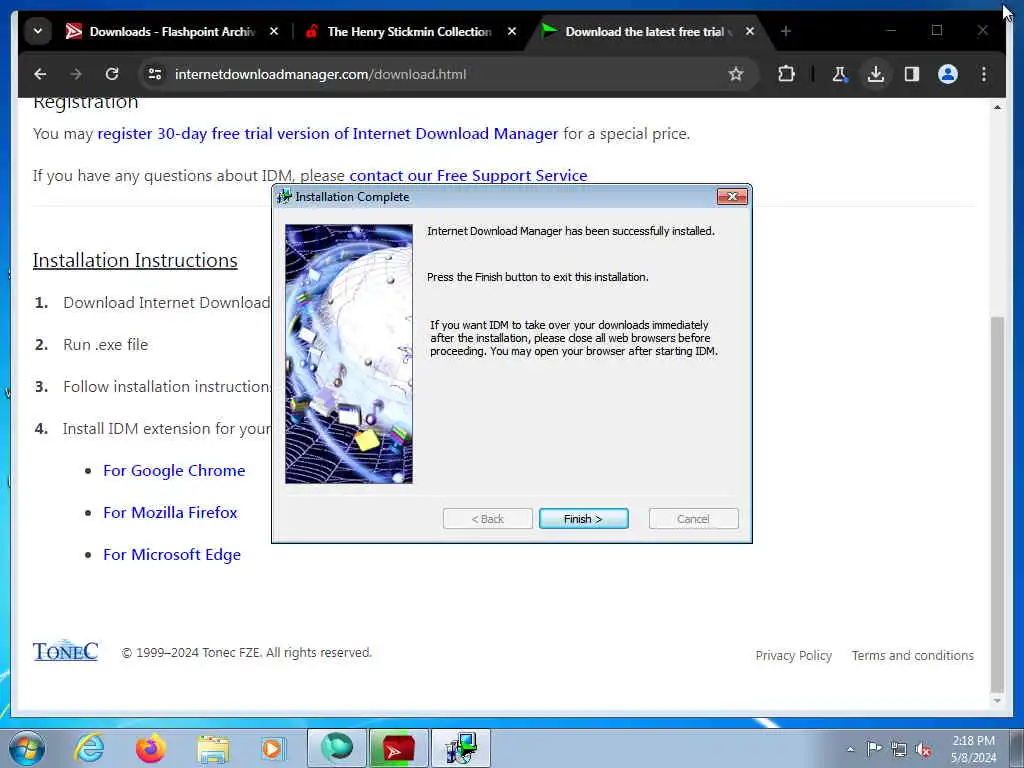Open Windows Media Player taskbar icon
Screen dimensions: 1024x768
[x=272, y=748]
